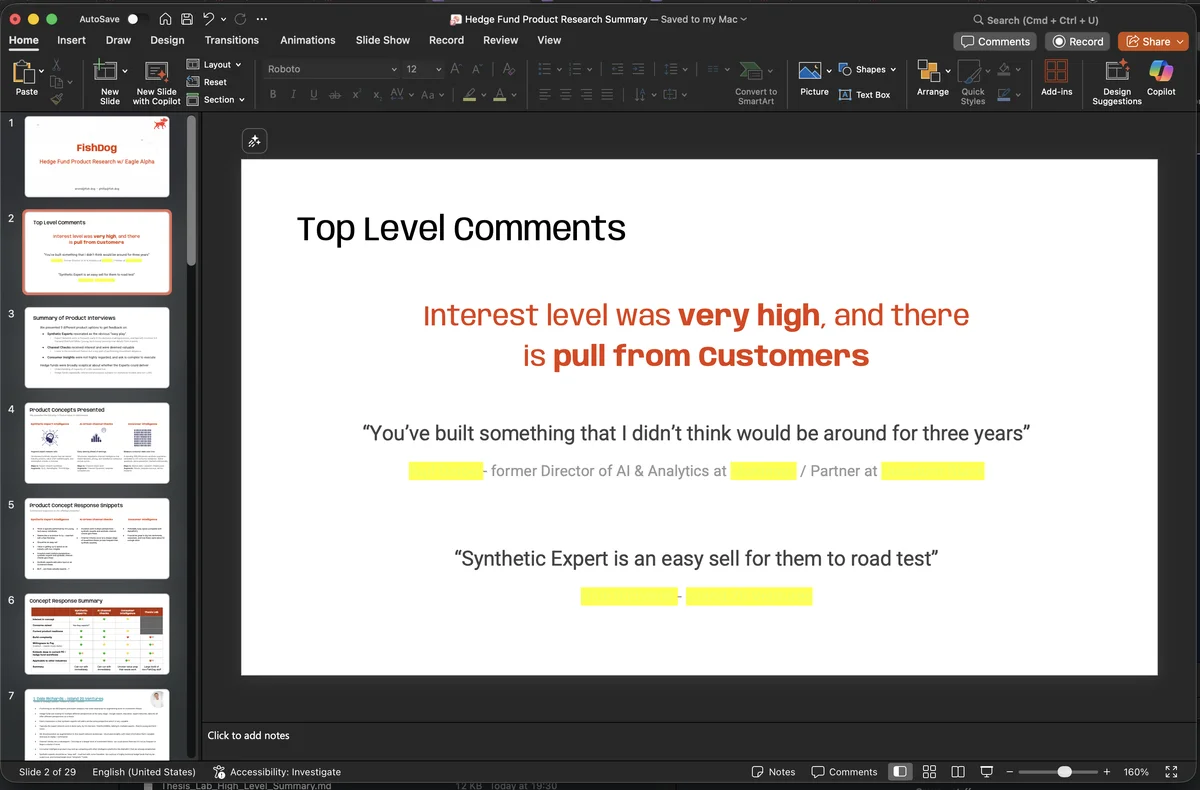Viewport: 1200px width, 790px height.
Task: Open the Layout dropdown
Action: (214, 64)
